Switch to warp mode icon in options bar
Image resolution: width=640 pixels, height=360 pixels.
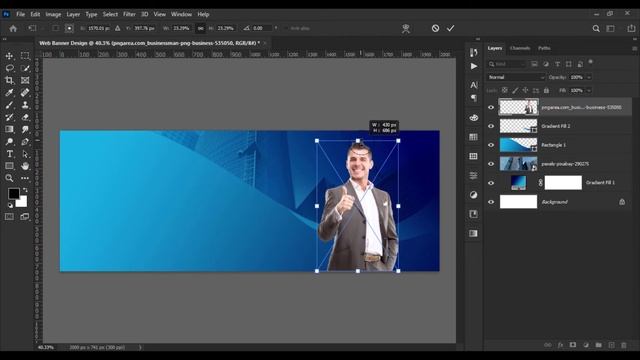[406, 28]
